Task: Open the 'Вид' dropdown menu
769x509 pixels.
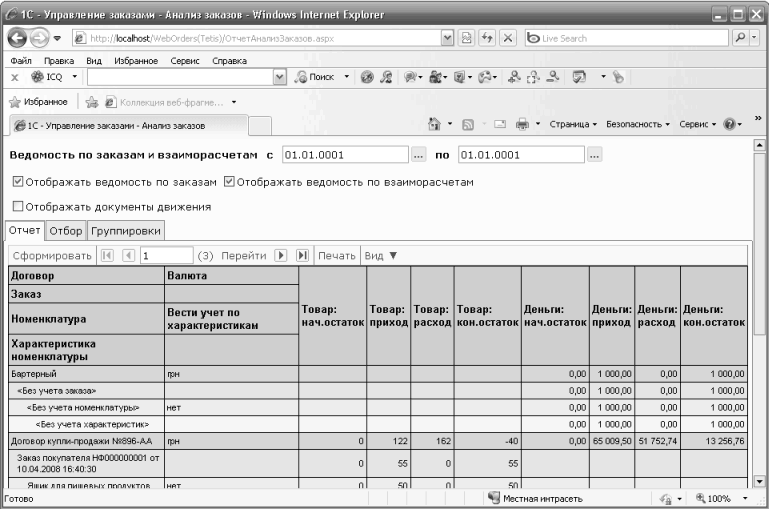Action: point(381,255)
